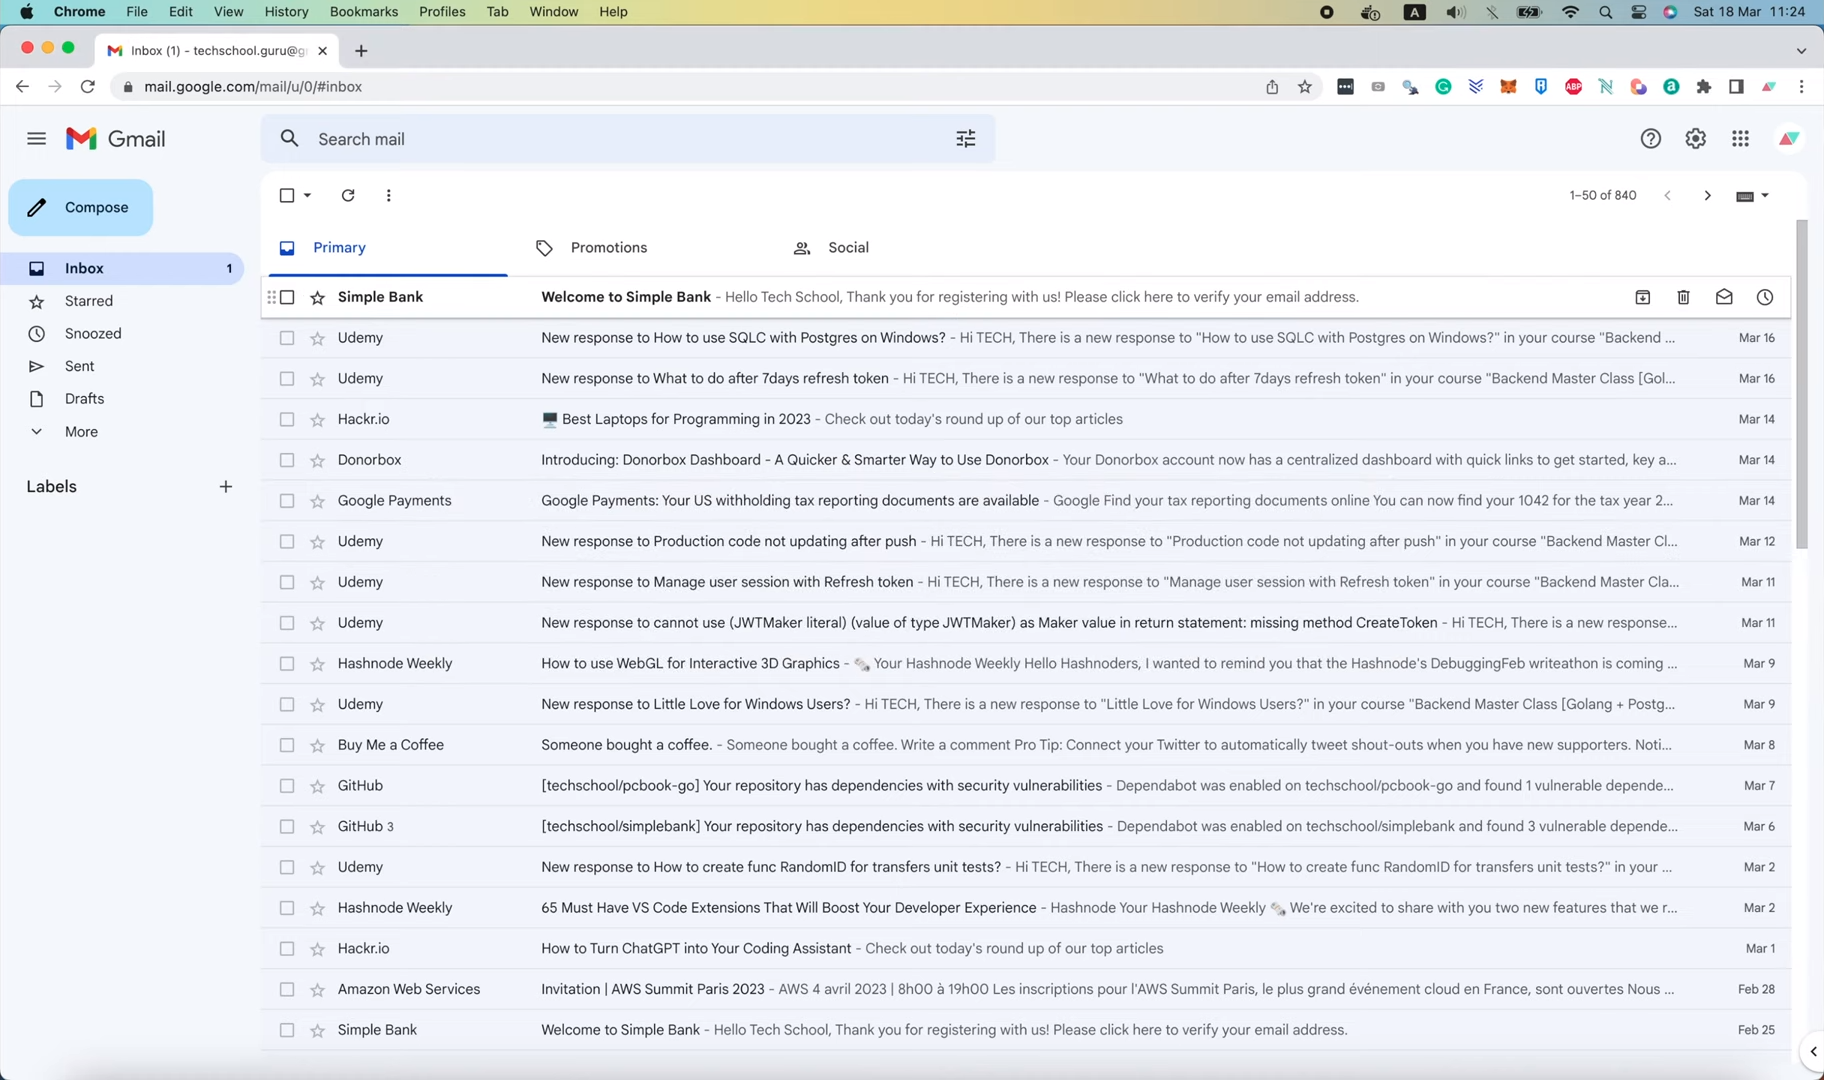The height and width of the screenshot is (1080, 1824).
Task: Open a new Chrome tab
Action: [361, 51]
